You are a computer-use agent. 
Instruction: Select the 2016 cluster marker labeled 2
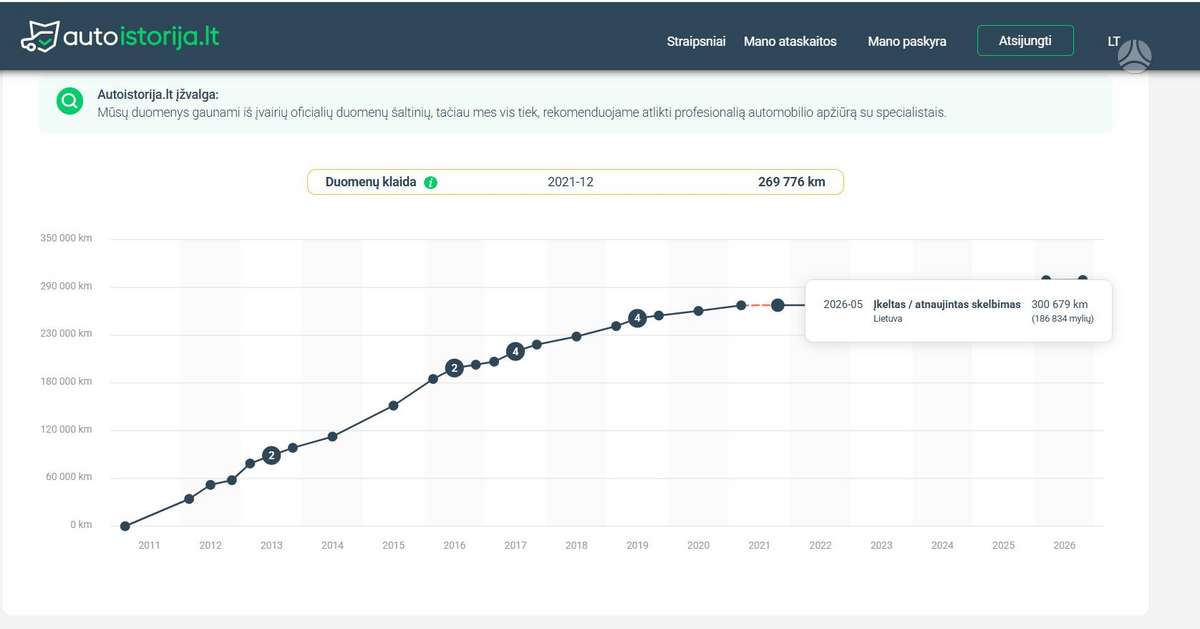(x=454, y=368)
